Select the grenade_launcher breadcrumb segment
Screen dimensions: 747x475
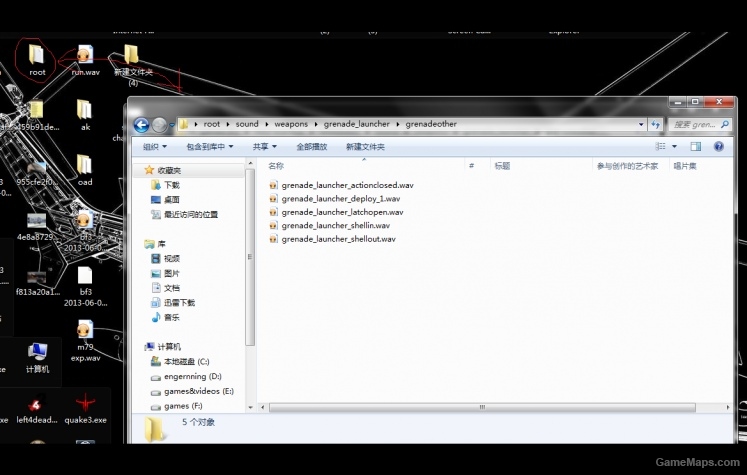[x=356, y=124]
